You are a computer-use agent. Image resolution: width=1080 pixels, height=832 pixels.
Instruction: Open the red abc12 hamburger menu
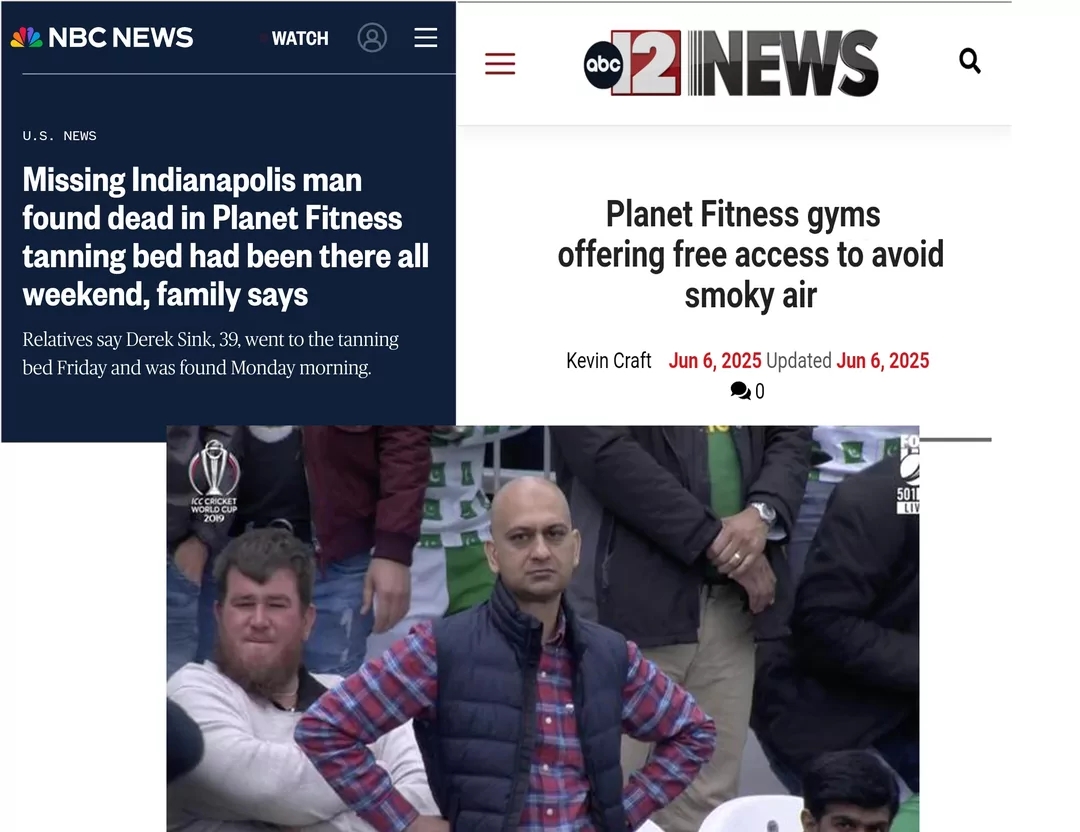(500, 63)
